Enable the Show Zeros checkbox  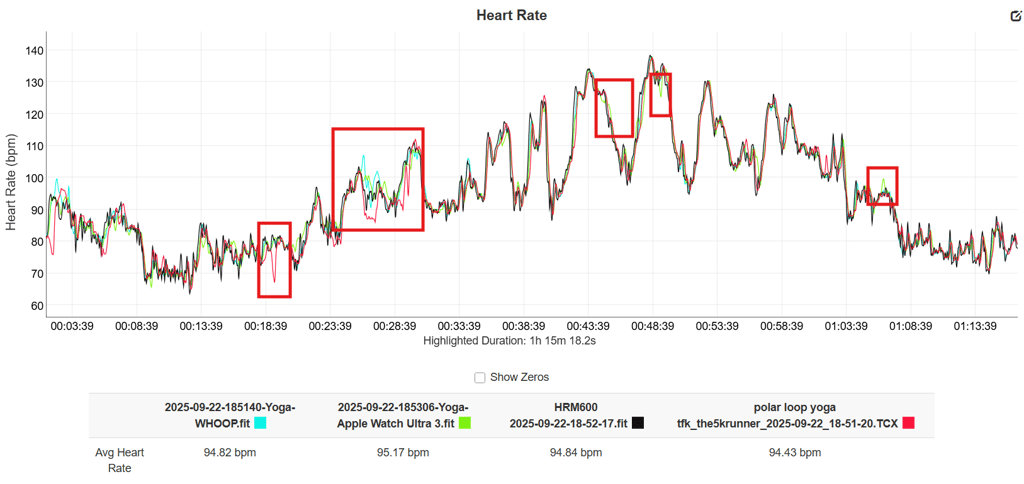pyautogui.click(x=480, y=378)
